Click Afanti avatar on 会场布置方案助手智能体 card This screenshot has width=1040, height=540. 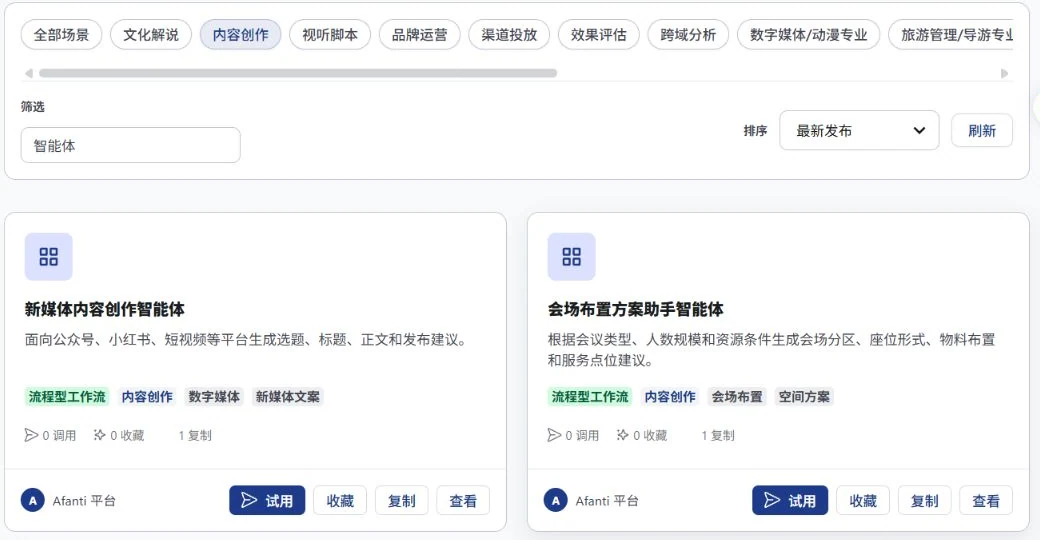[x=555, y=501]
